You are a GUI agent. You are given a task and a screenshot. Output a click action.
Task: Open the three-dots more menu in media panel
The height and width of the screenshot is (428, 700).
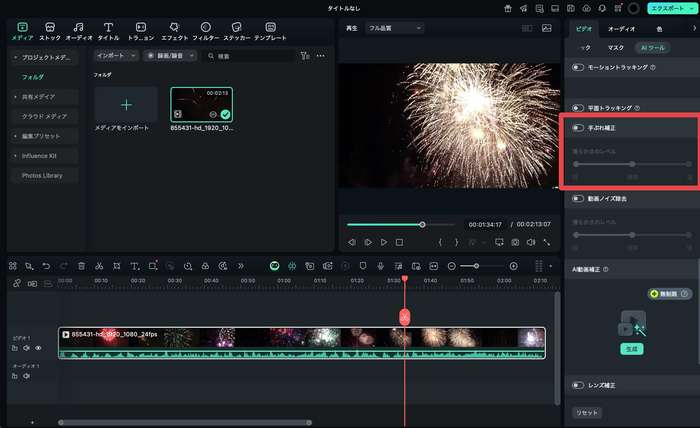tap(321, 56)
